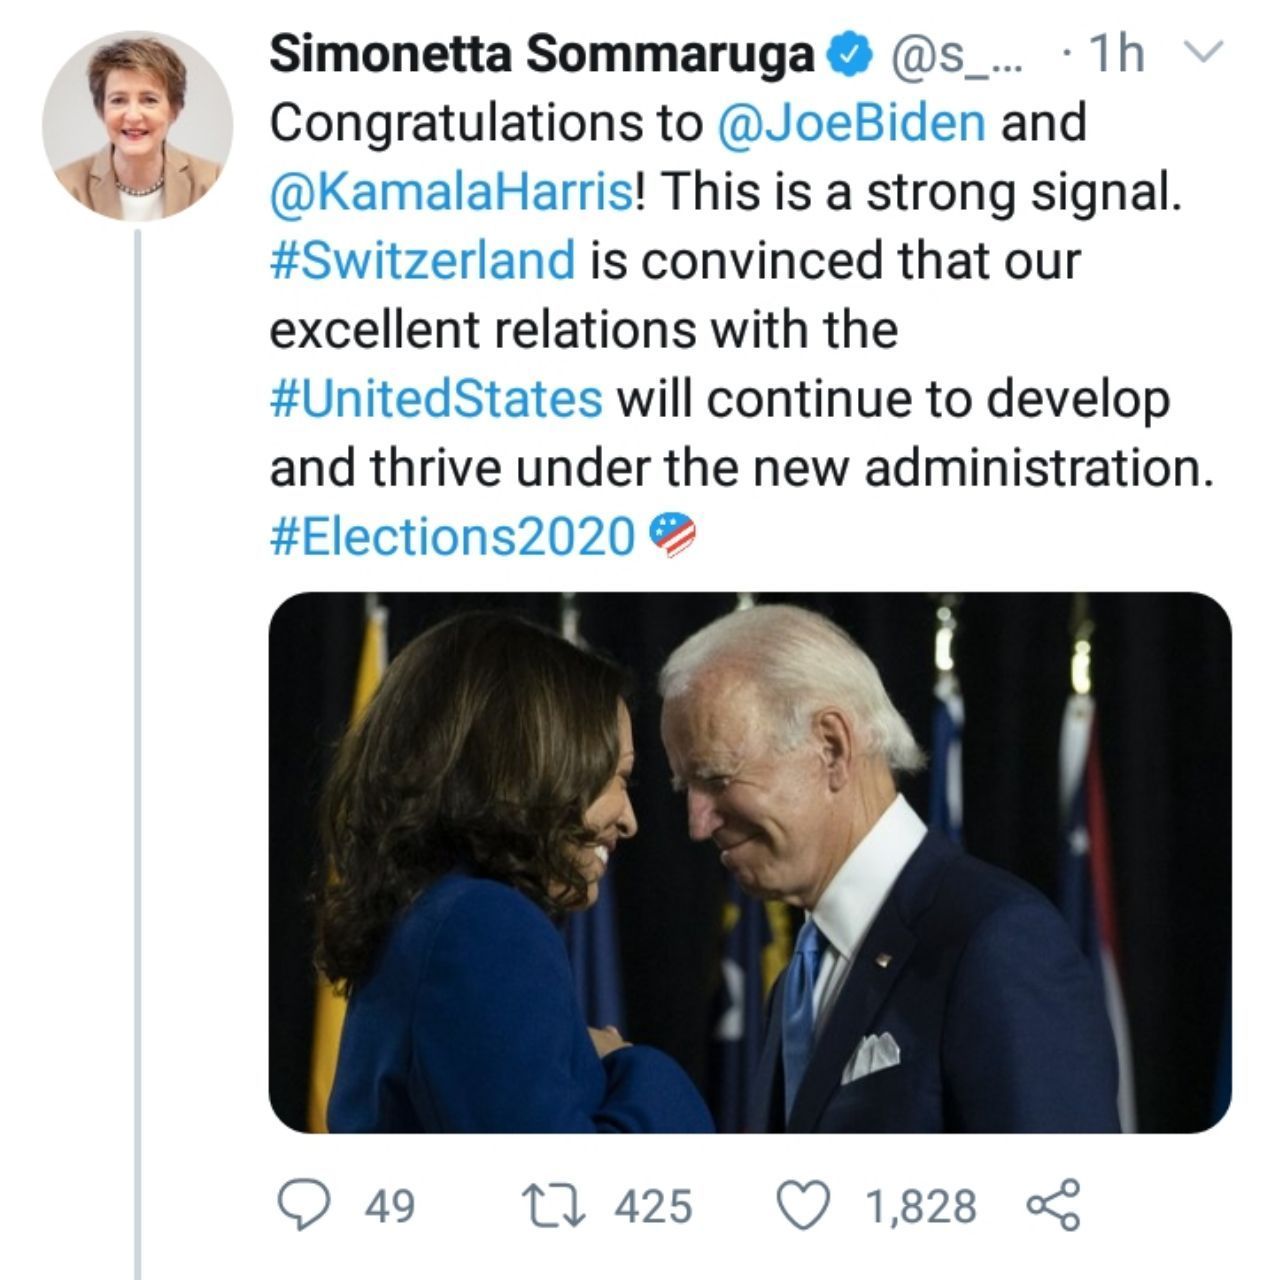Enlarge the attached photo
Viewport: 1275px width, 1280px height.
[x=750, y=862]
